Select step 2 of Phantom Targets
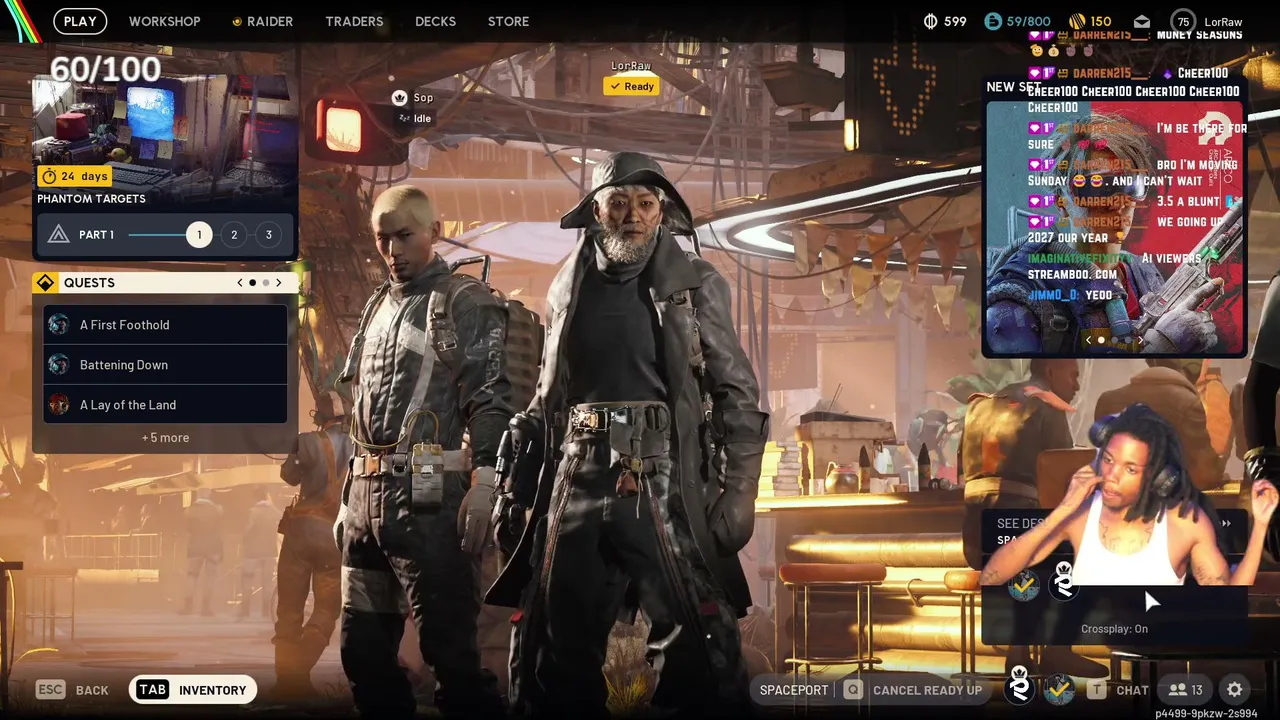Screen dimensions: 1280x720 [234, 234]
